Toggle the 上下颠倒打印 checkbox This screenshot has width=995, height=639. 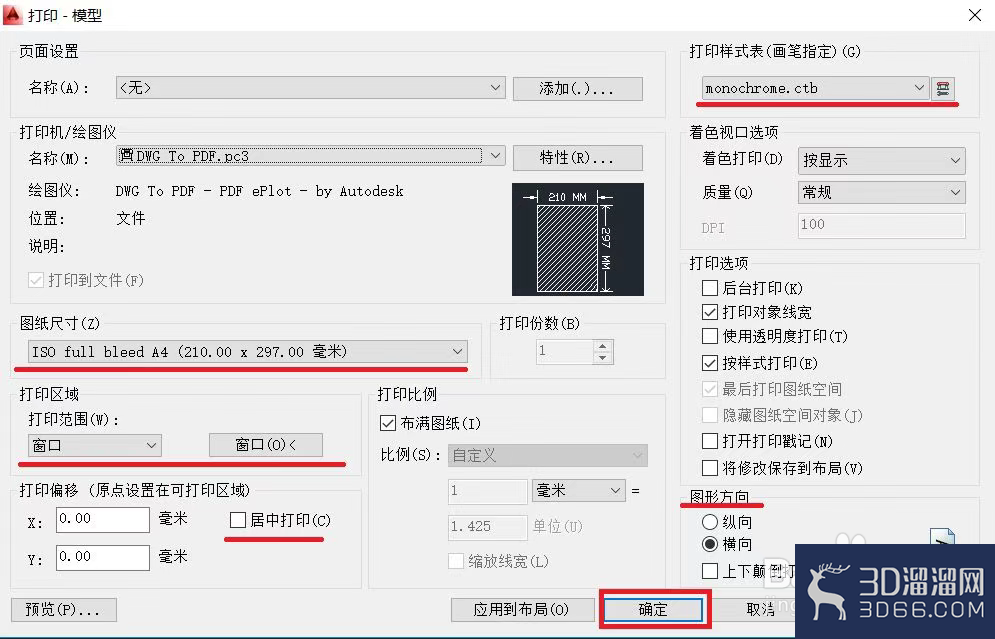pos(709,570)
